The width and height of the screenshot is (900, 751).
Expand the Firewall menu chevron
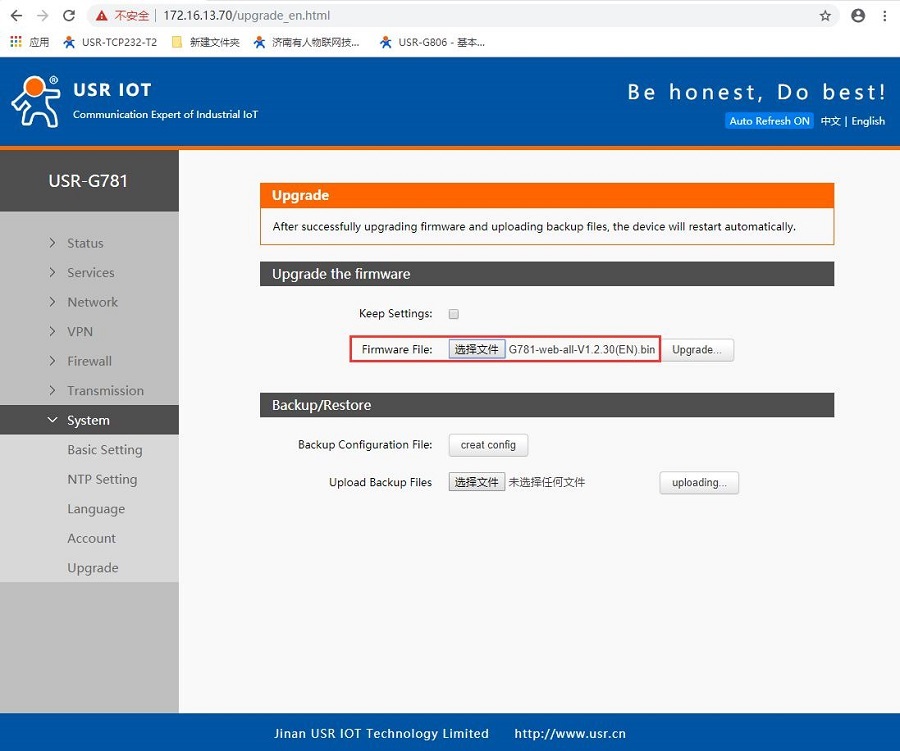(x=52, y=361)
